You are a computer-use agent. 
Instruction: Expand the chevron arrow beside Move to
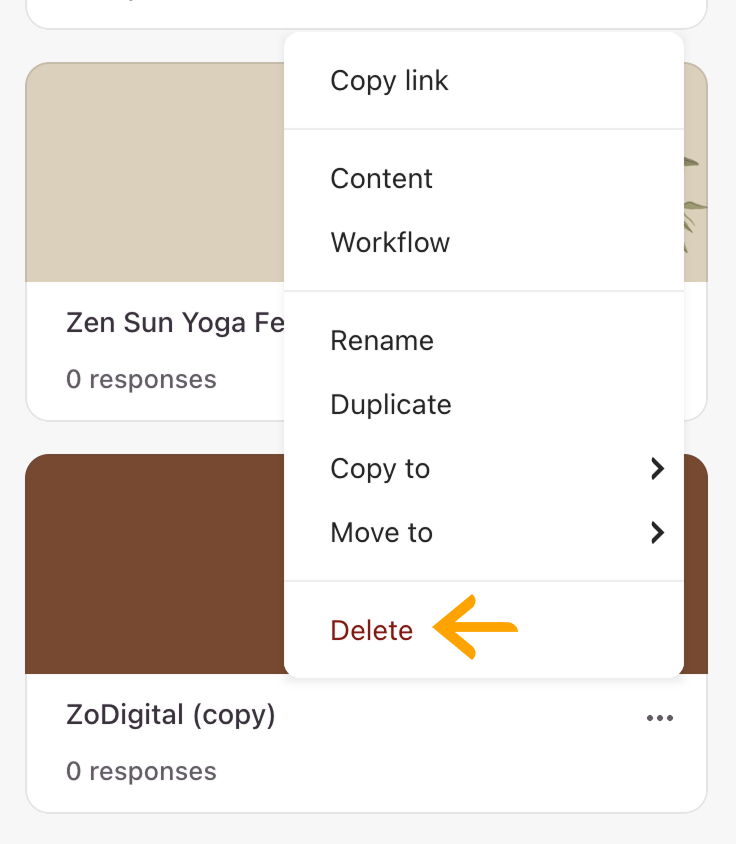(x=657, y=532)
